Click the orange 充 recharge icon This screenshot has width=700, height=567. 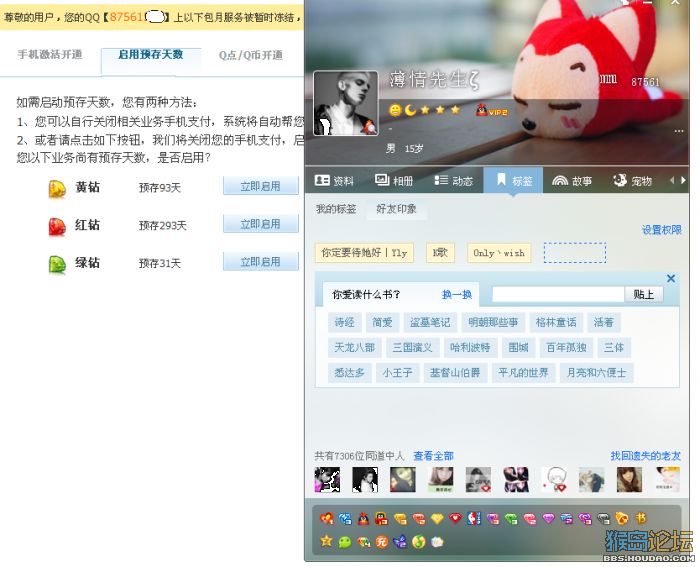[x=382, y=542]
